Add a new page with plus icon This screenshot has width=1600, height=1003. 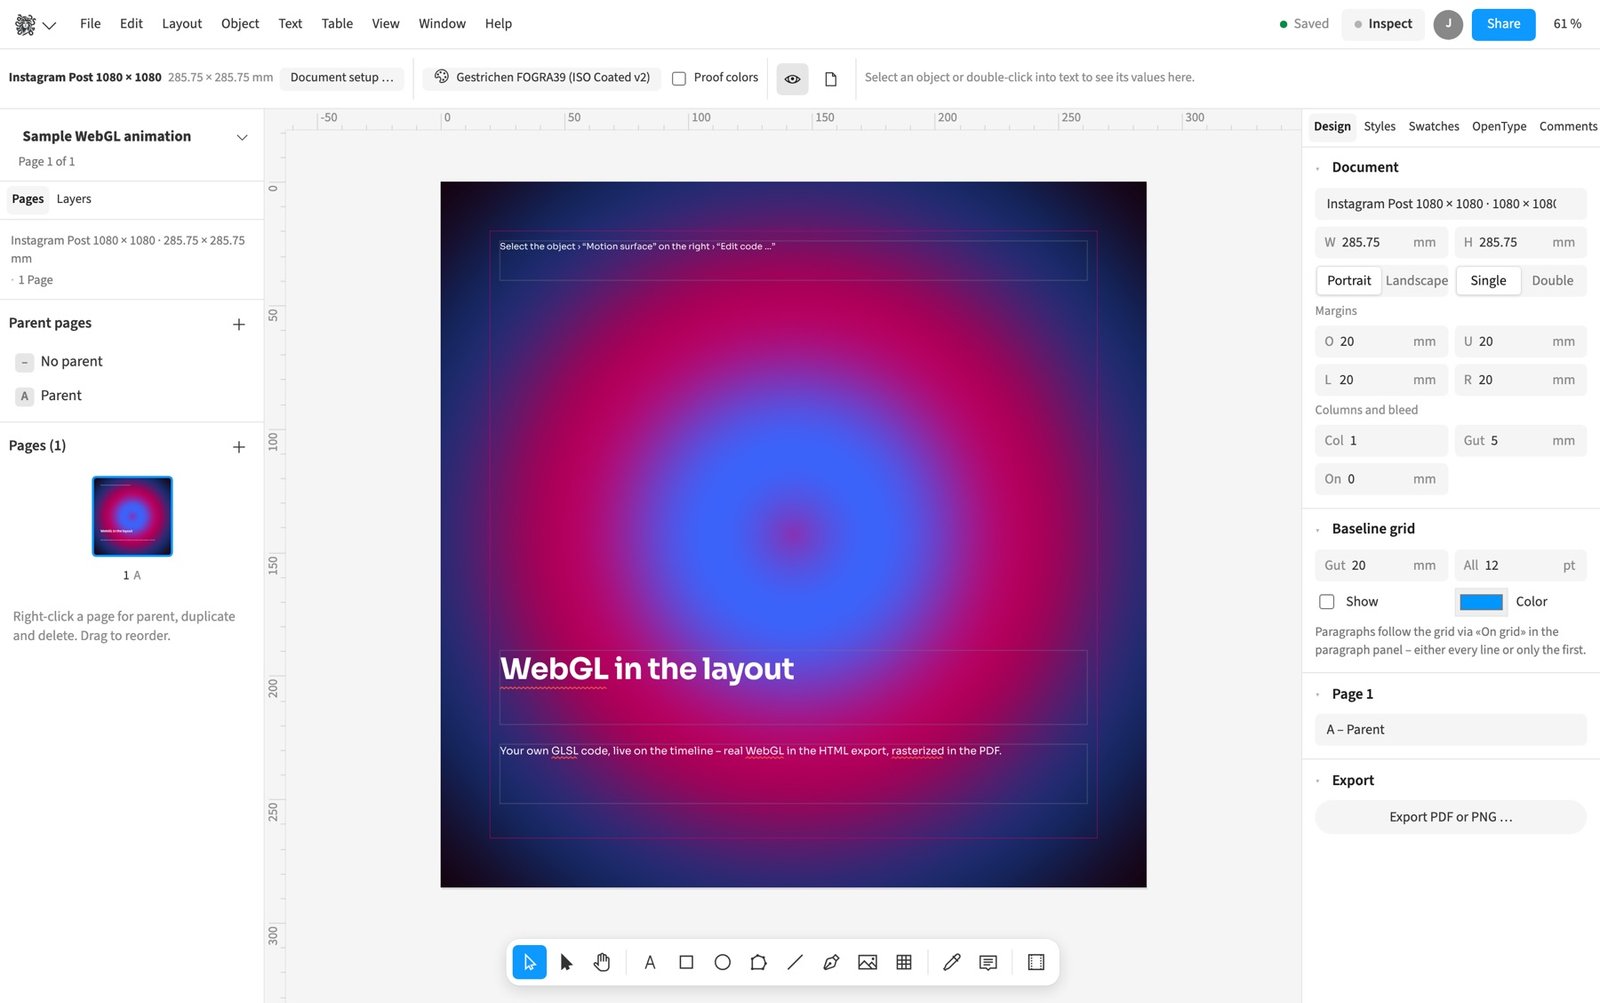(239, 447)
